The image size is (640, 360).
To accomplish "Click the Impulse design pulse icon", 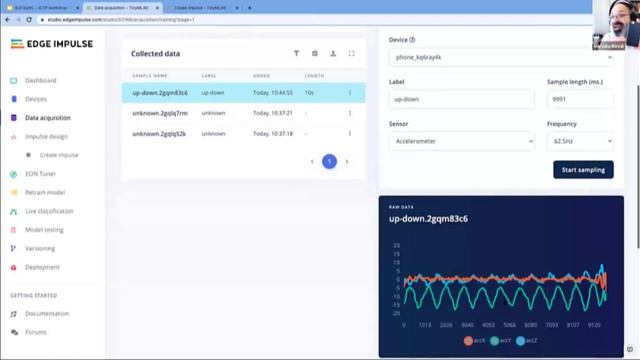I will pyautogui.click(x=13, y=137).
